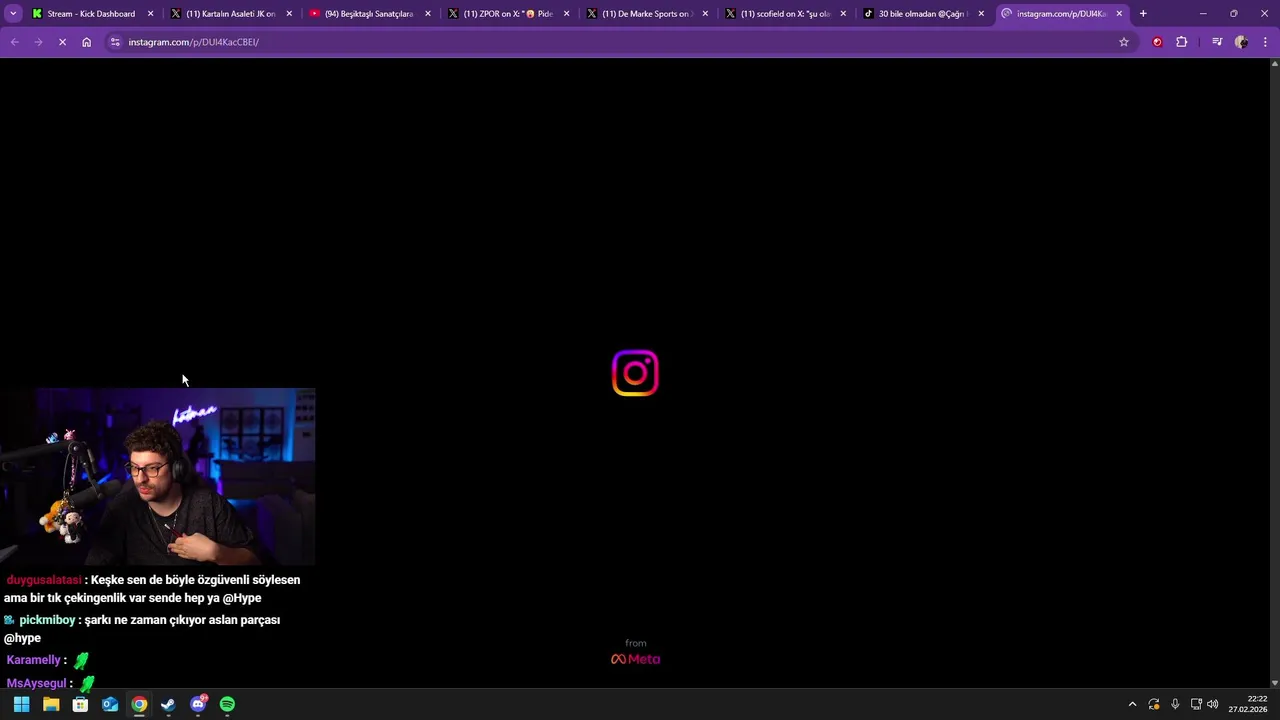Go forward to next page
This screenshot has width=1280, height=720.
tap(38, 42)
